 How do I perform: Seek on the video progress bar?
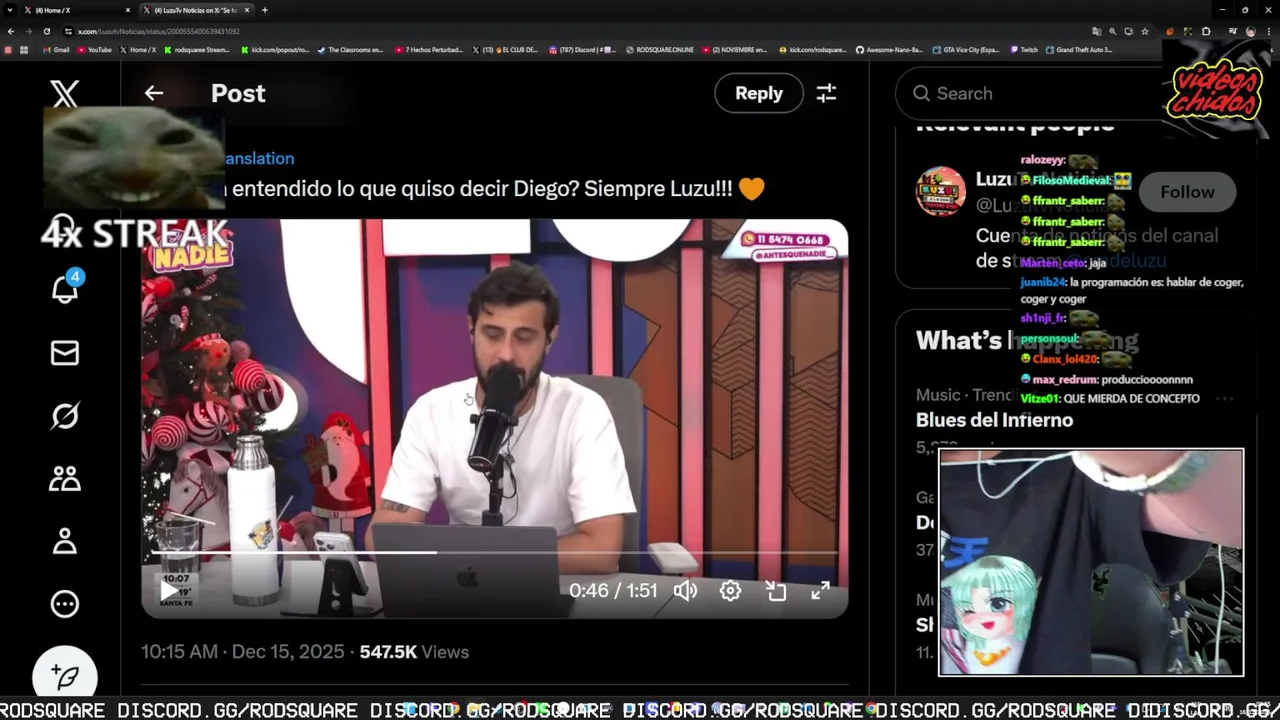pyautogui.click(x=495, y=552)
